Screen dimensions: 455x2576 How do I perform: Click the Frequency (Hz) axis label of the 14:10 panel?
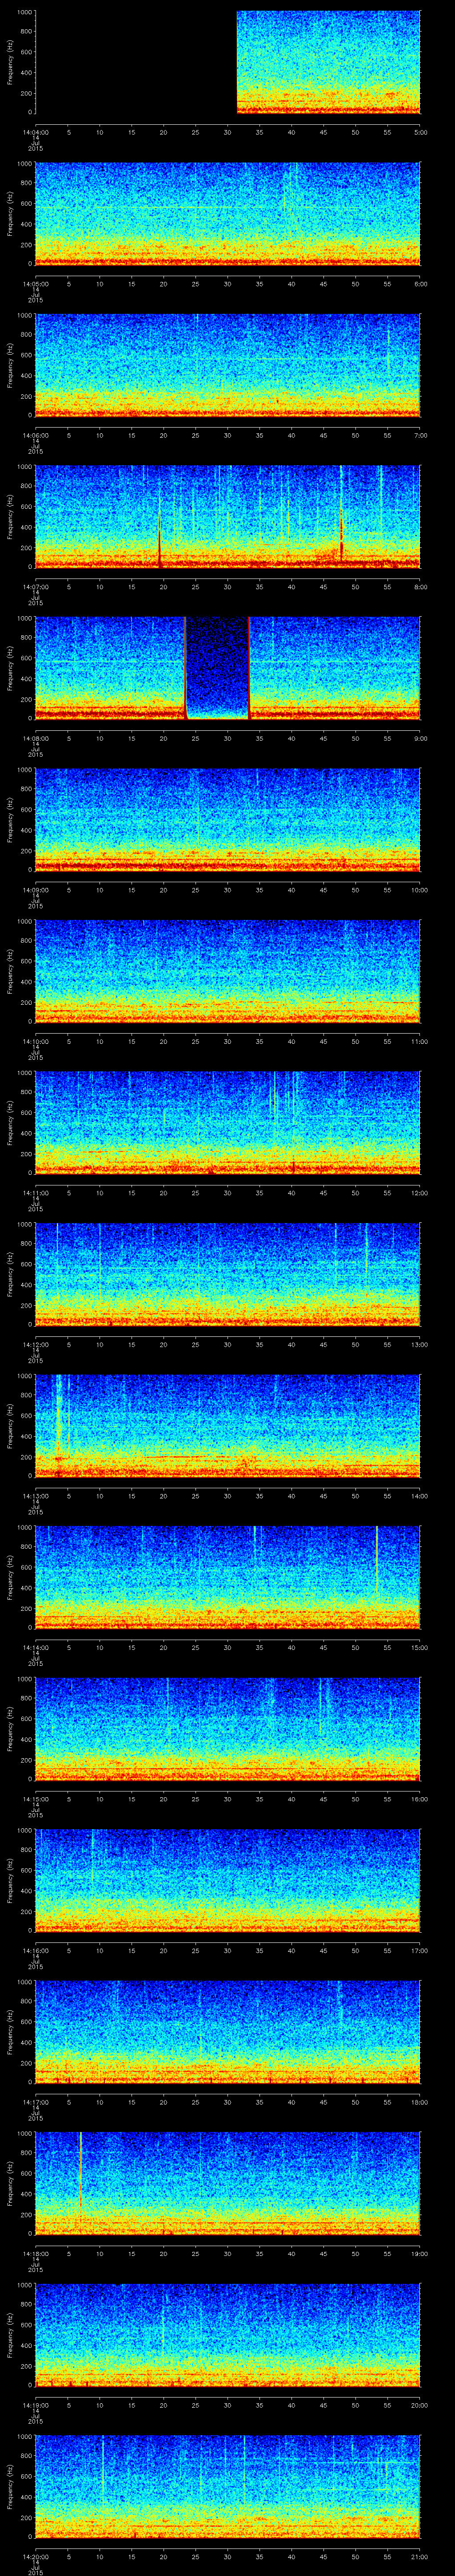[10, 971]
